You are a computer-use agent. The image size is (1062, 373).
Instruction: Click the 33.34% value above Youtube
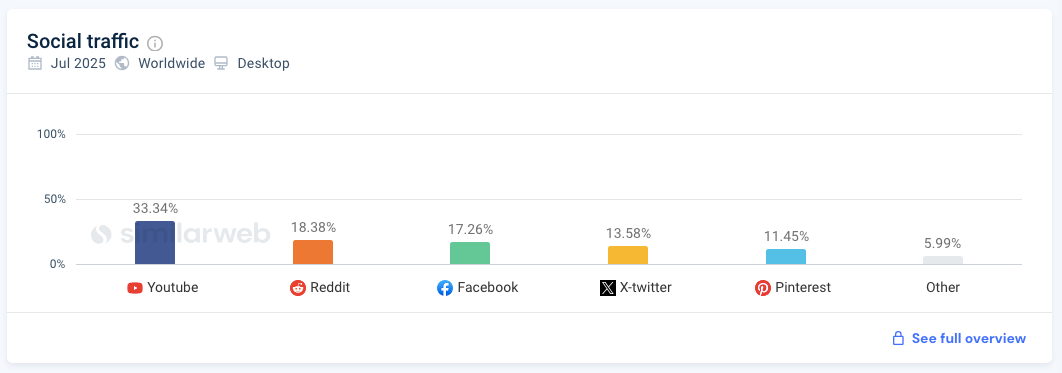pyautogui.click(x=155, y=209)
